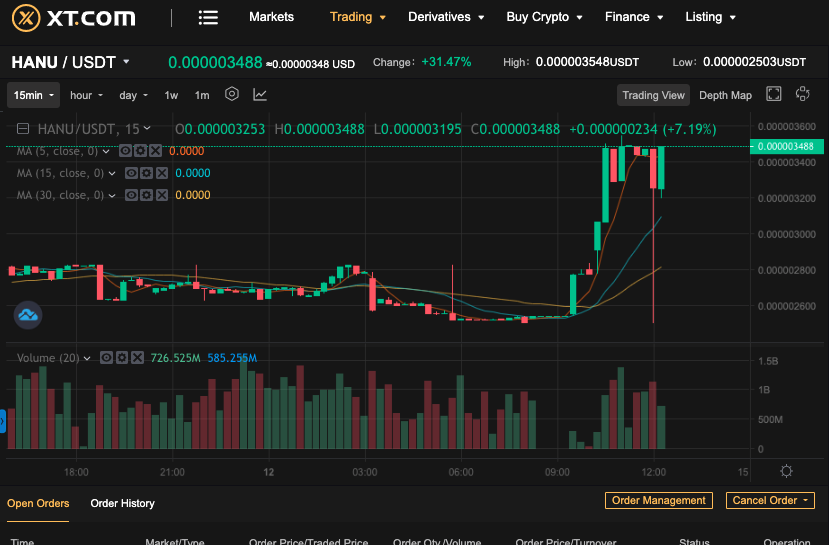
Task: Open the indicators line-chart icon
Action: 260,95
